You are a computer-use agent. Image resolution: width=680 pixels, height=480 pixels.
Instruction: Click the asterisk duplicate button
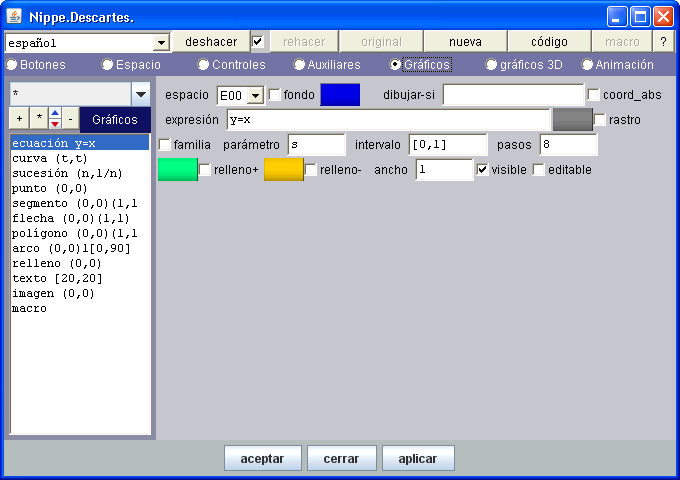38,119
